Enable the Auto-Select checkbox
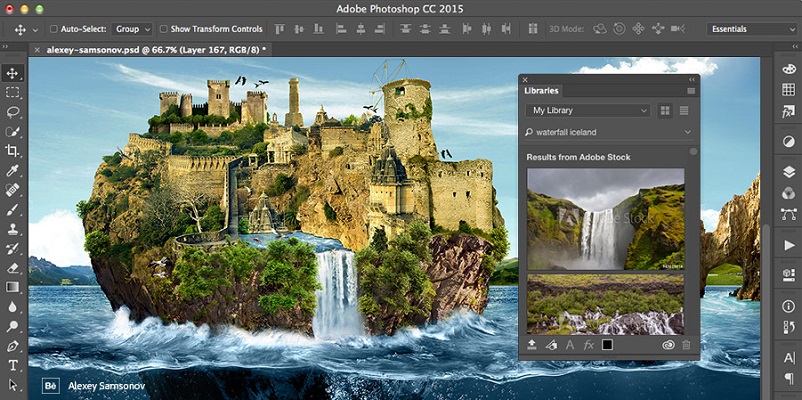 tap(53, 29)
